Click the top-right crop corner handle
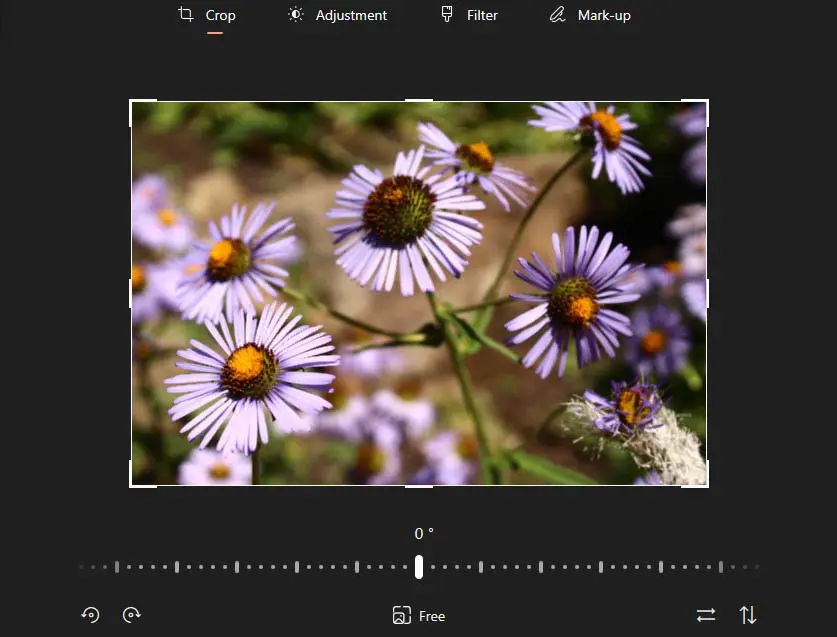 [x=706, y=102]
